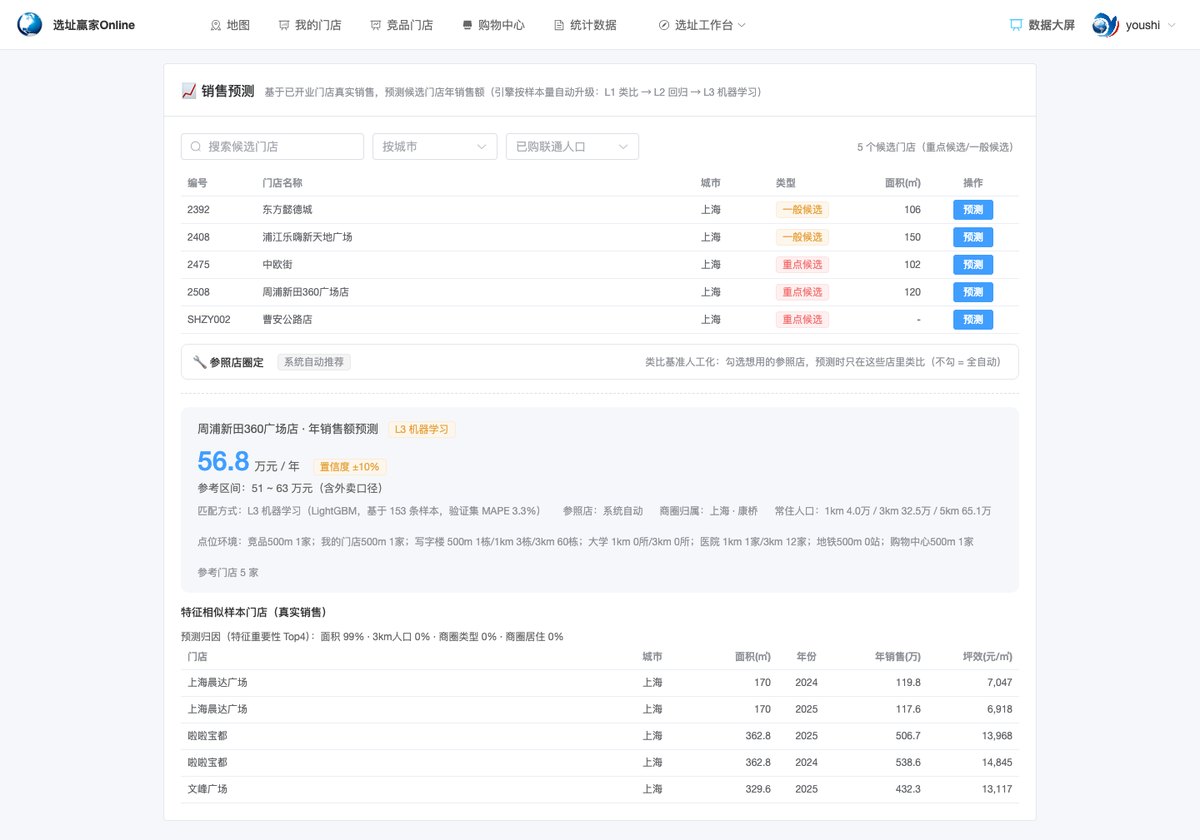Viewport: 1200px width, 840px height.
Task: Click the 选址赢家Online globe logo
Action: (x=30, y=25)
